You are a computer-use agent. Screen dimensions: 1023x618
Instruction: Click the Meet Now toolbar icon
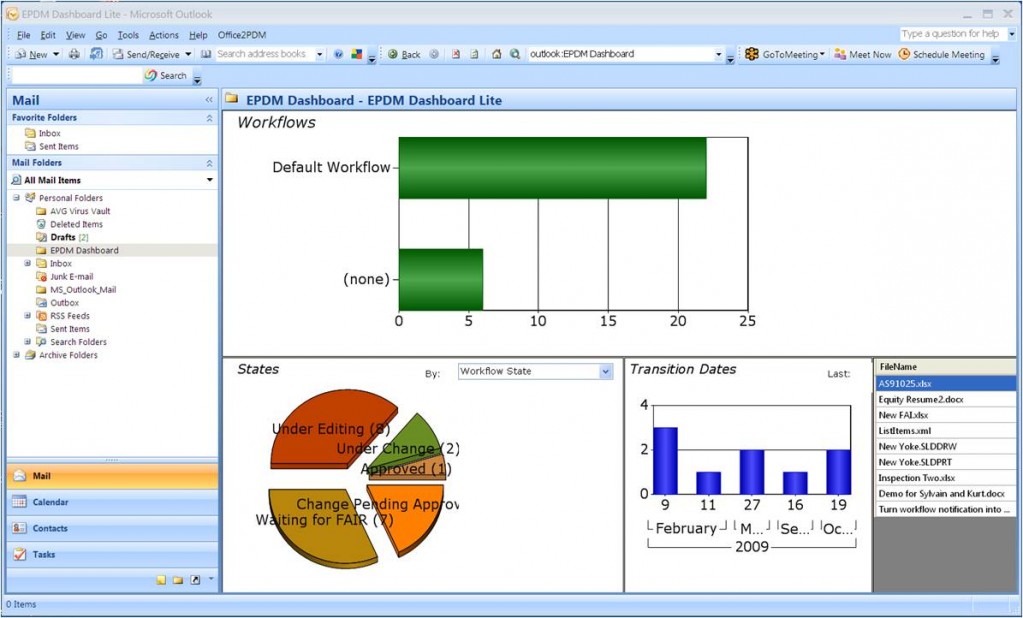pos(861,54)
